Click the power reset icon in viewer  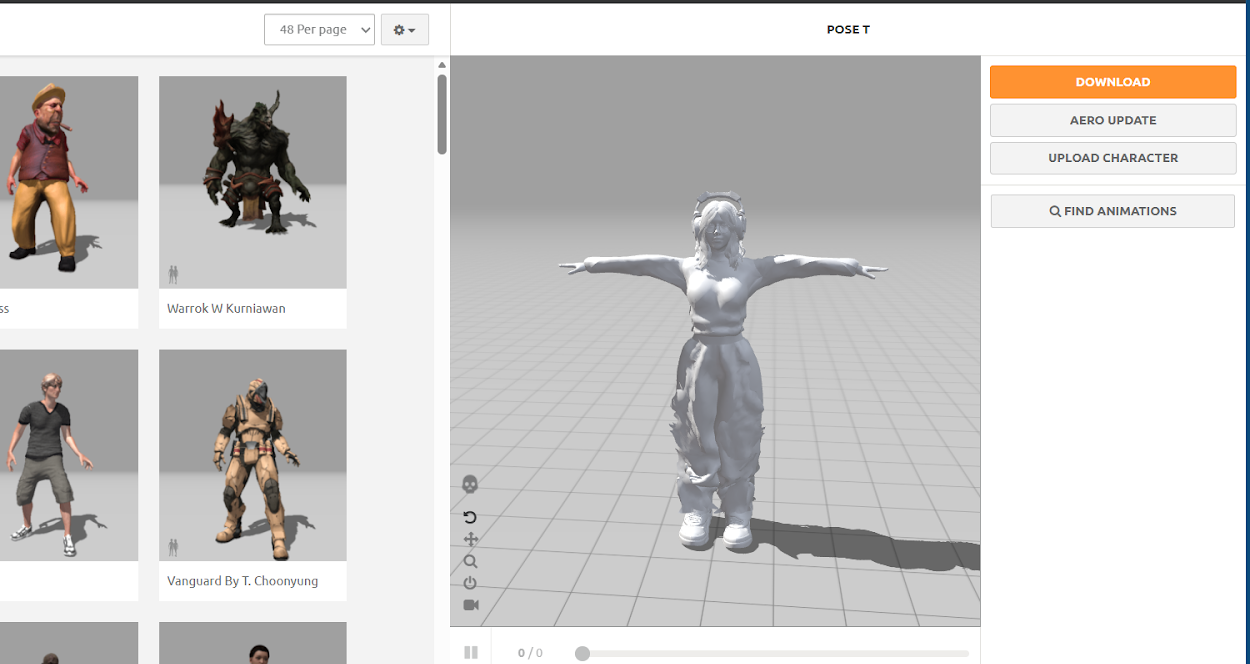point(470,583)
